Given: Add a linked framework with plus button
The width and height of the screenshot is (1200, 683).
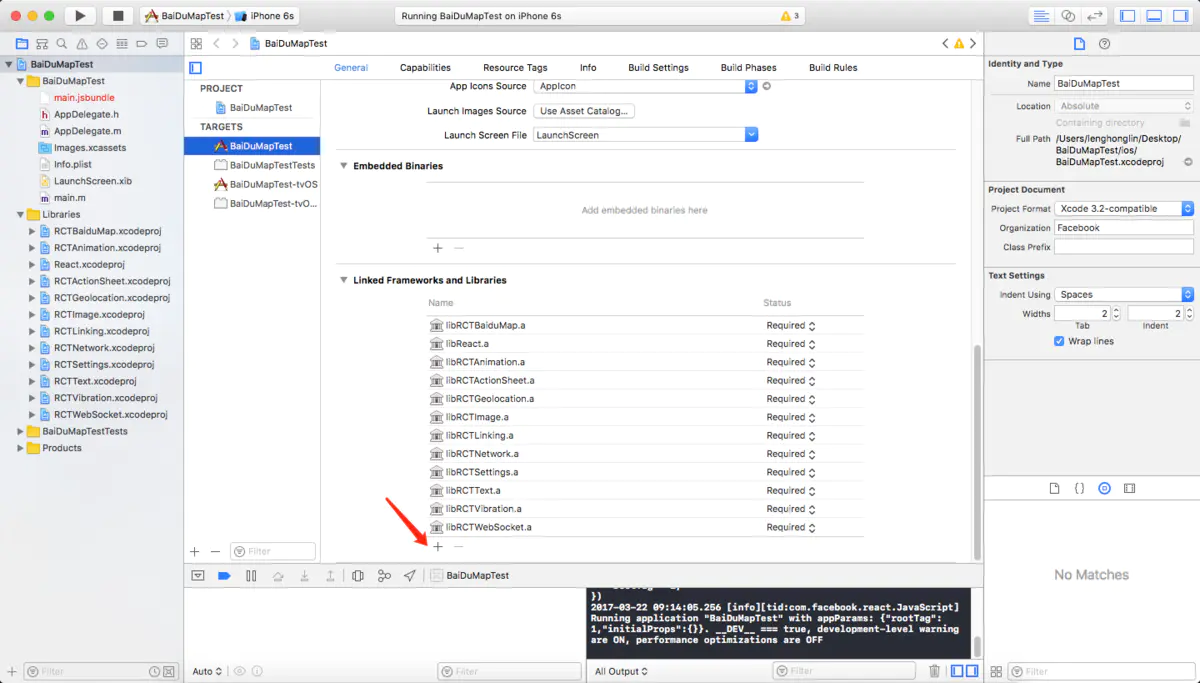Looking at the screenshot, I should coord(438,547).
